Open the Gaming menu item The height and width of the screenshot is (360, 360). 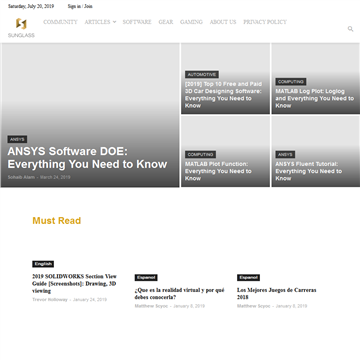pos(191,22)
